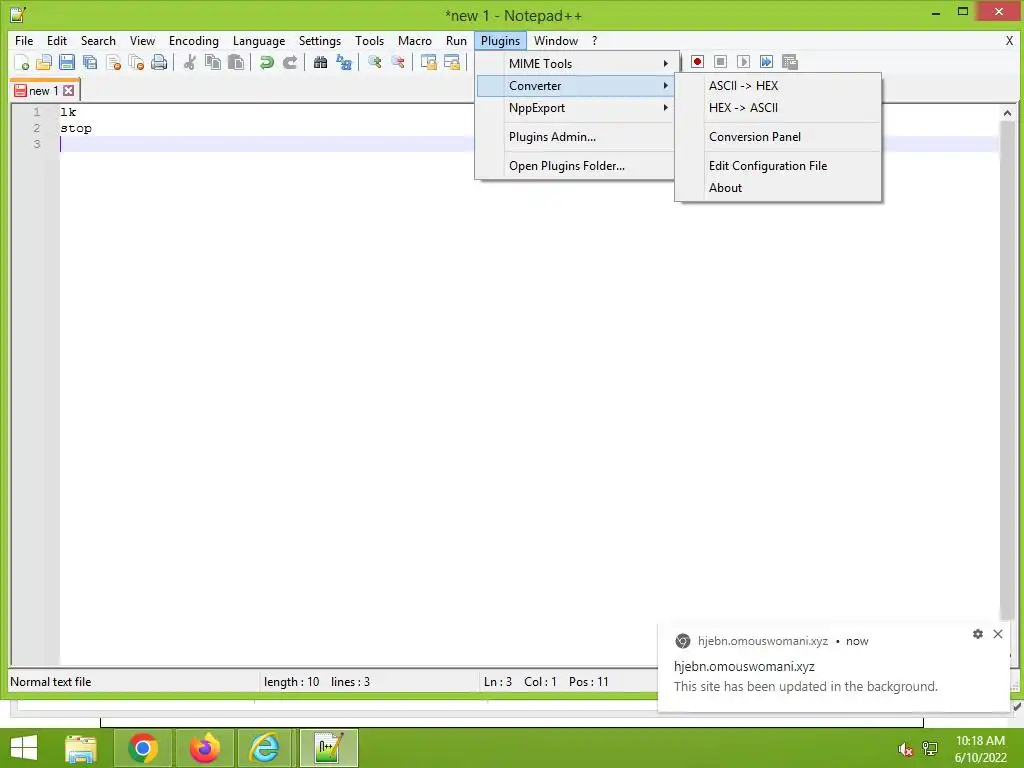
Task: Launch Google Chrome from taskbar
Action: coord(143,748)
